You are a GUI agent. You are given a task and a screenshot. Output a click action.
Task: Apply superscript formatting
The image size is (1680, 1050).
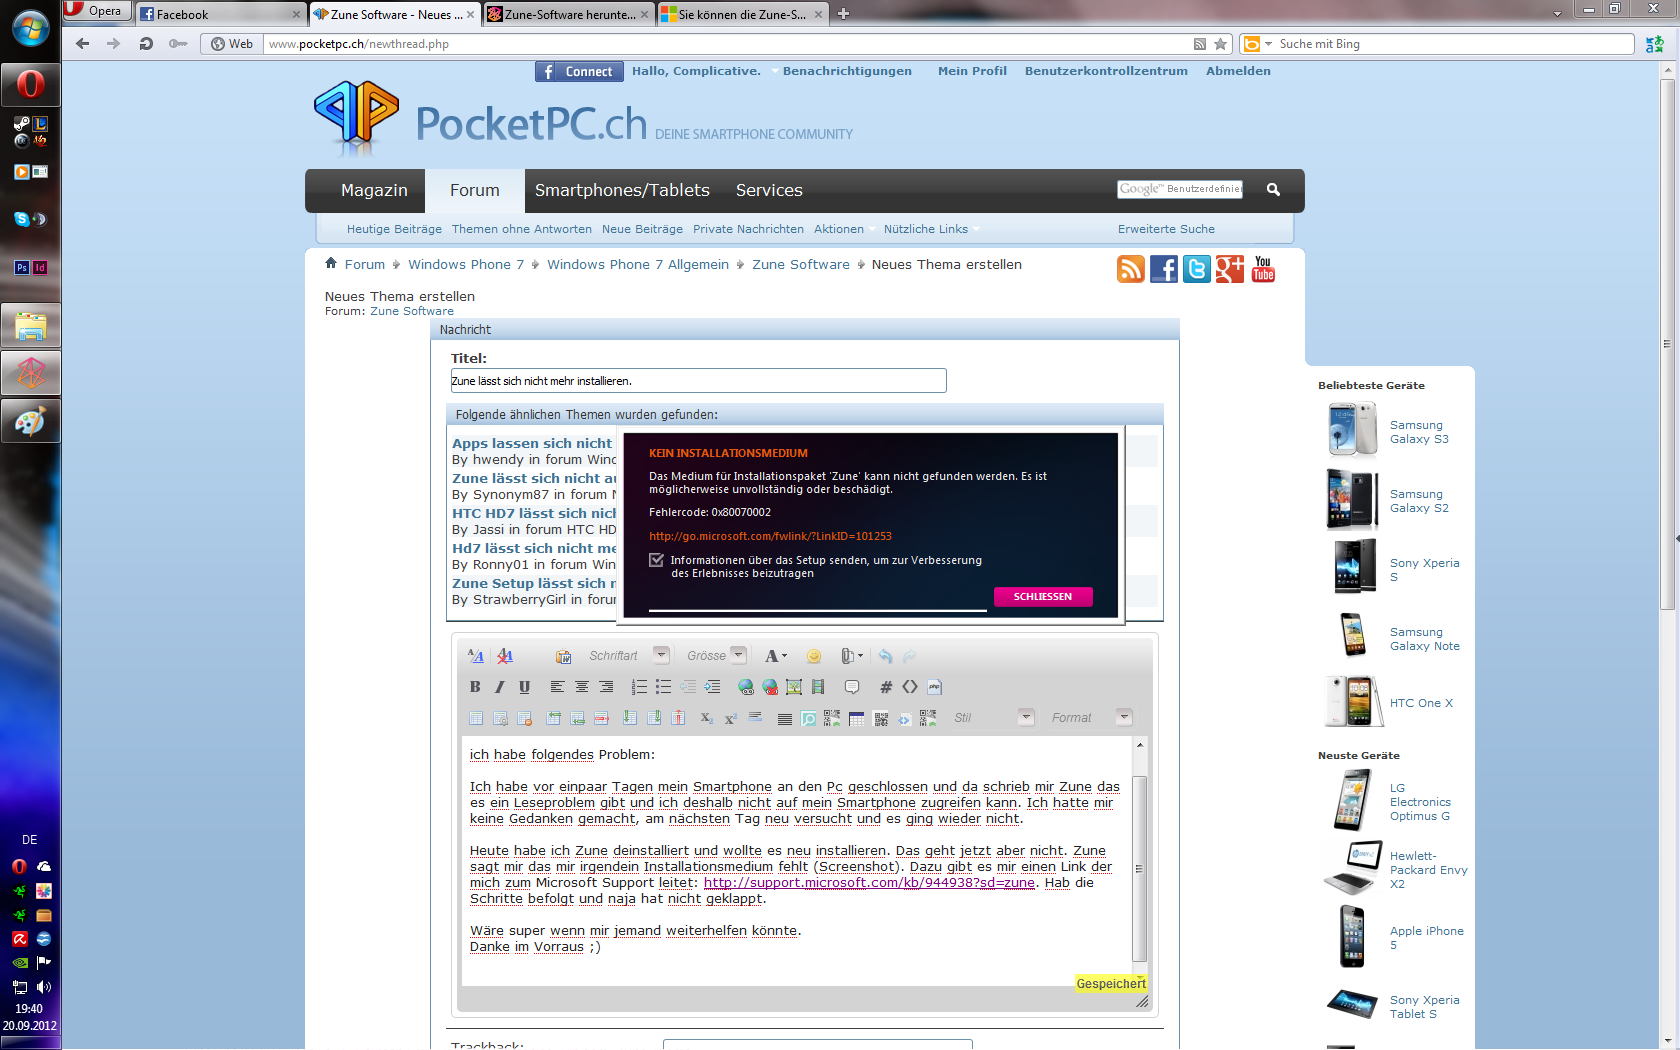coord(731,718)
